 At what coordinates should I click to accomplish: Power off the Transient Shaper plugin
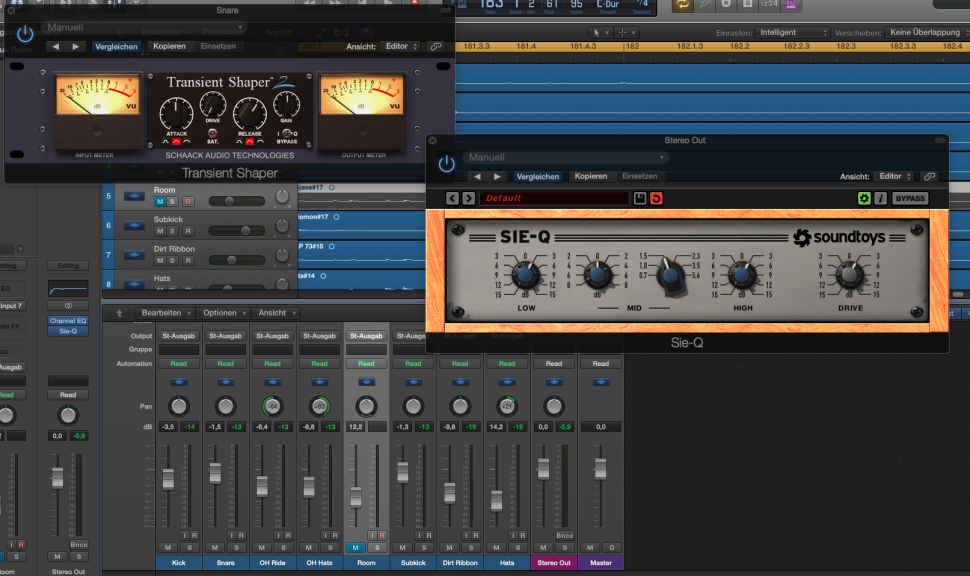tap(24, 33)
